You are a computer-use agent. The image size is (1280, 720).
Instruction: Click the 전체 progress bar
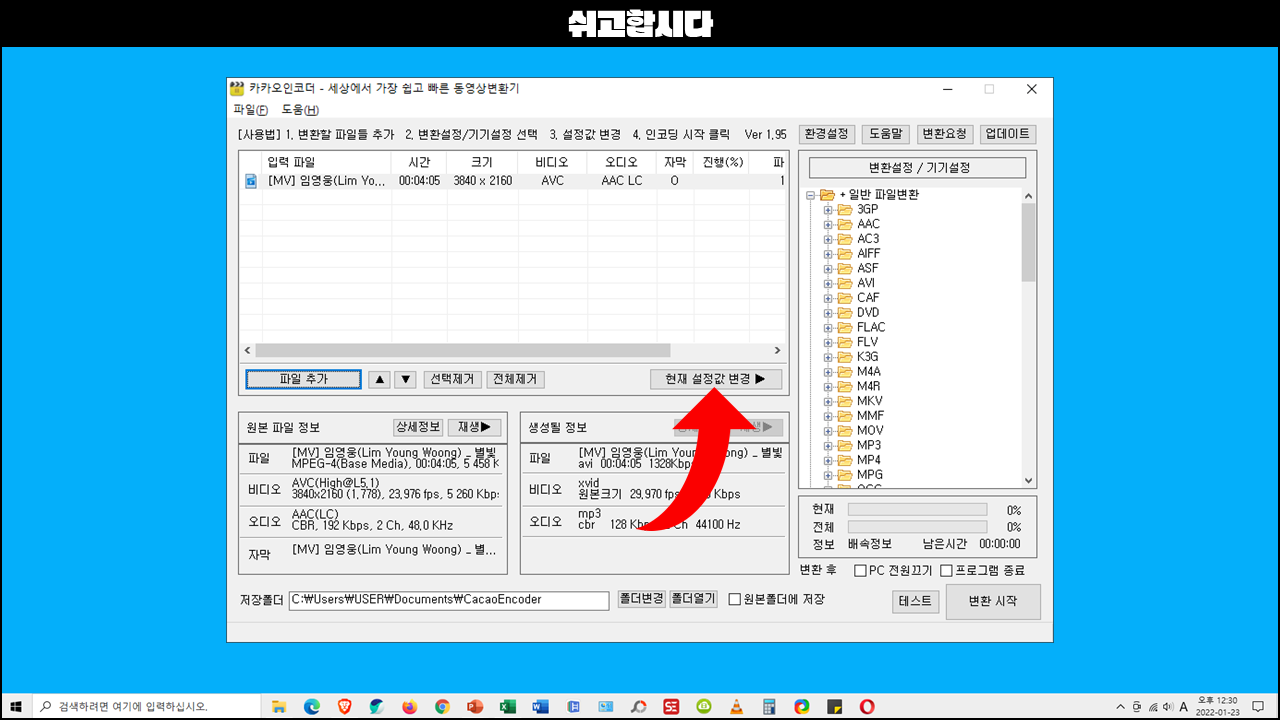pyautogui.click(x=917, y=527)
